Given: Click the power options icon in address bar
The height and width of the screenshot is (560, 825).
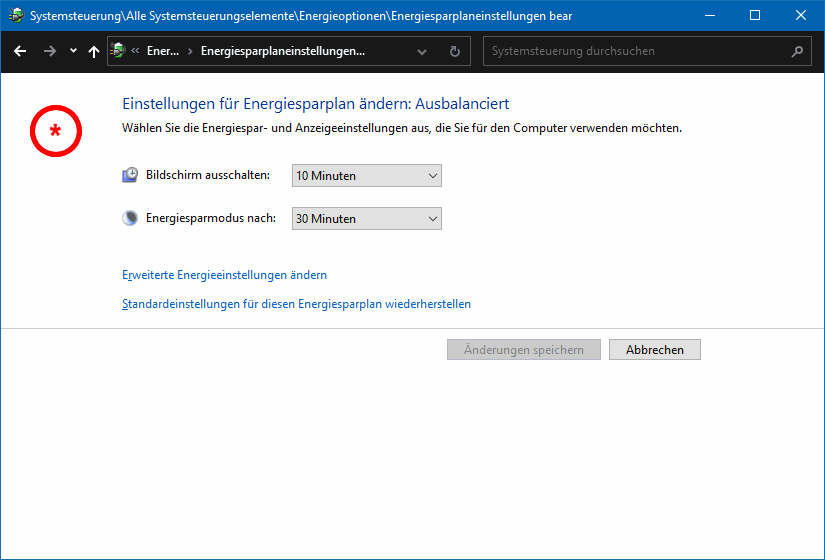Looking at the screenshot, I should tap(118, 51).
